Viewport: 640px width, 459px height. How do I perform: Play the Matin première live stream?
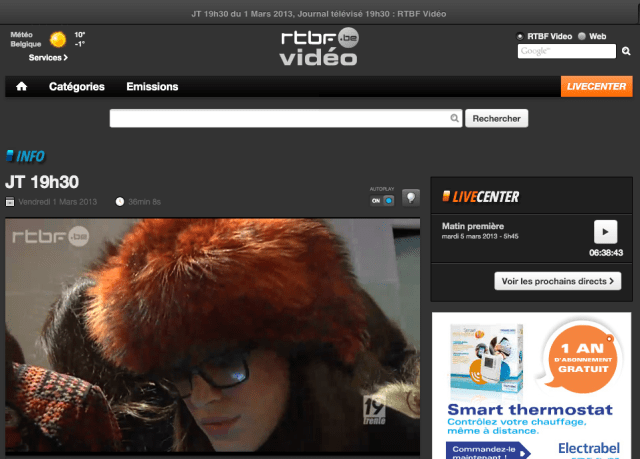point(605,231)
